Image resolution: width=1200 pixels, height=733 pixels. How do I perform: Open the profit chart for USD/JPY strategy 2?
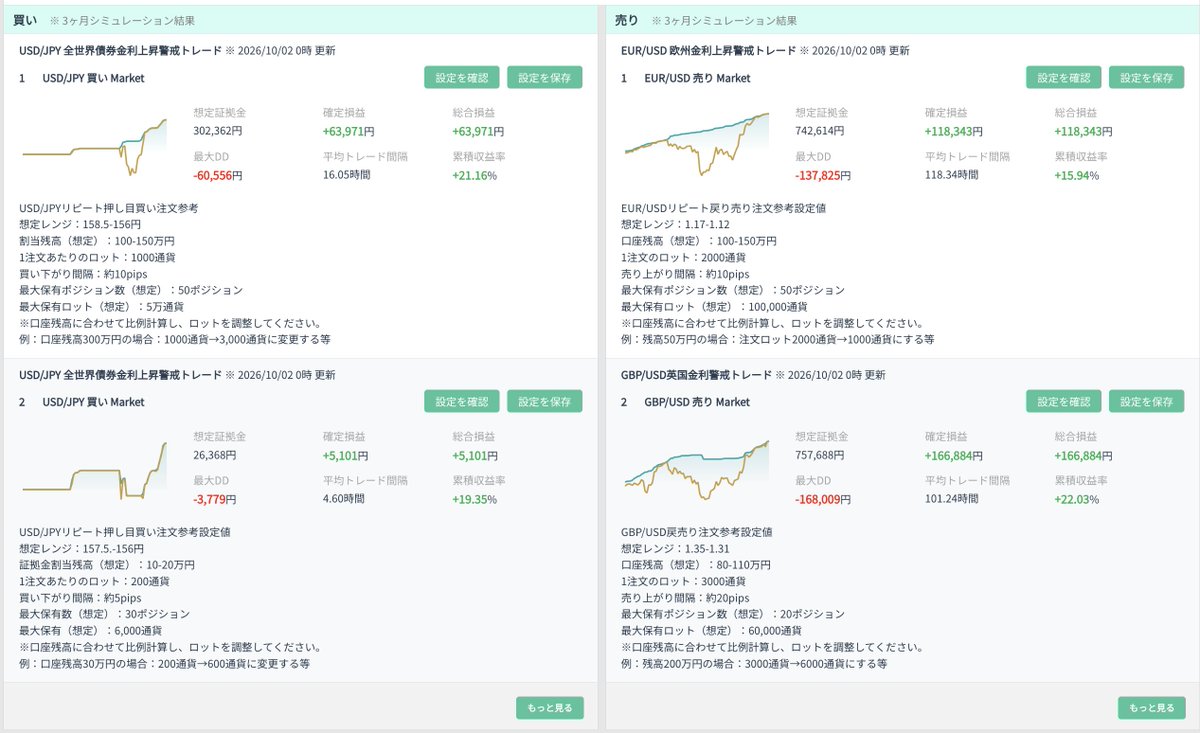(94, 468)
